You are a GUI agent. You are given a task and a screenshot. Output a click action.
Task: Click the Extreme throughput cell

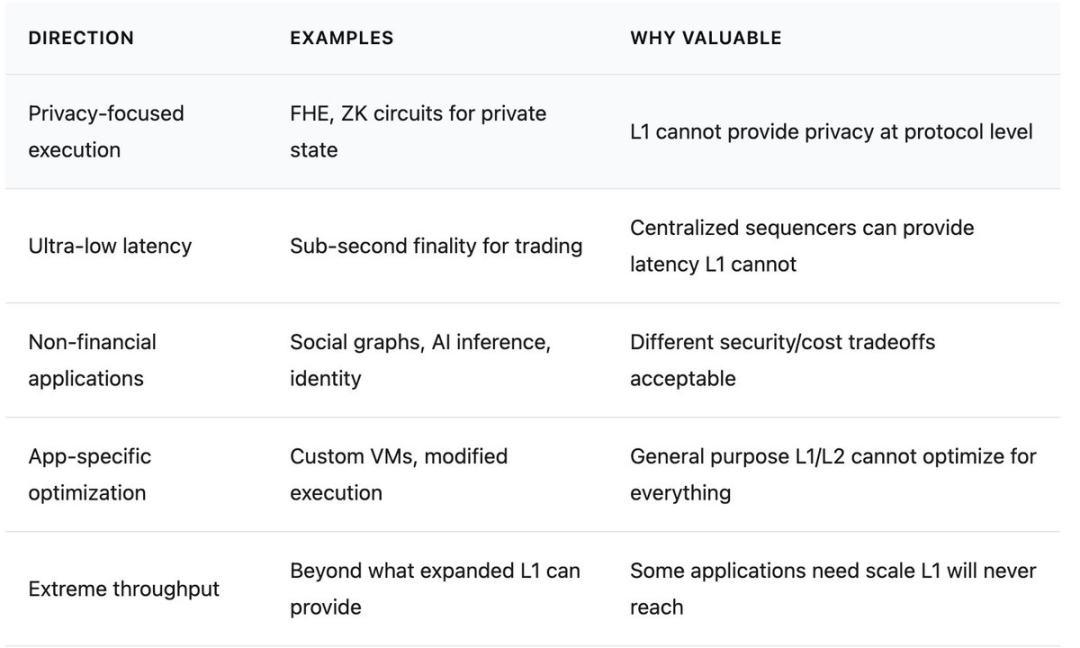click(124, 589)
